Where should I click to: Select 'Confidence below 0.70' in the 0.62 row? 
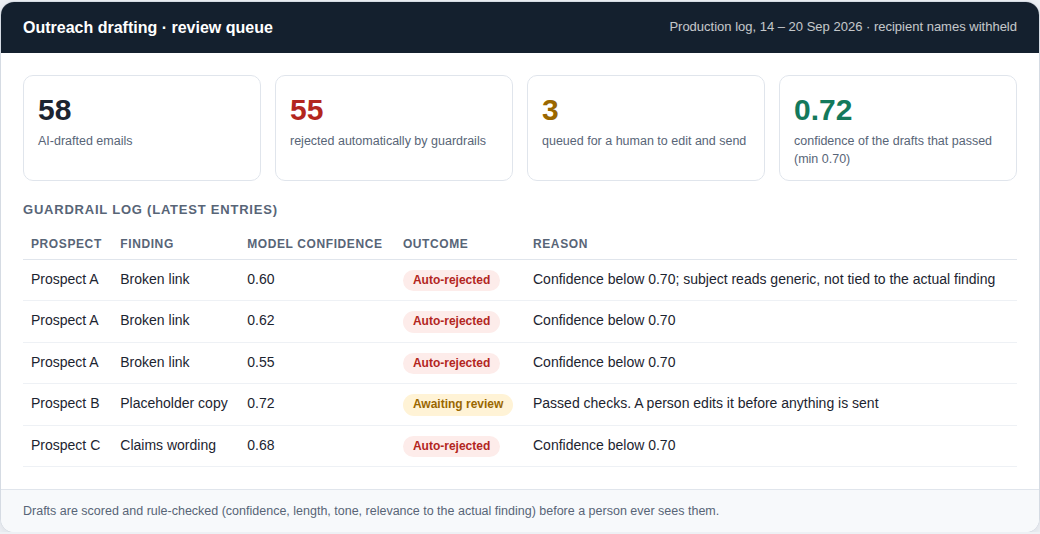tap(604, 320)
